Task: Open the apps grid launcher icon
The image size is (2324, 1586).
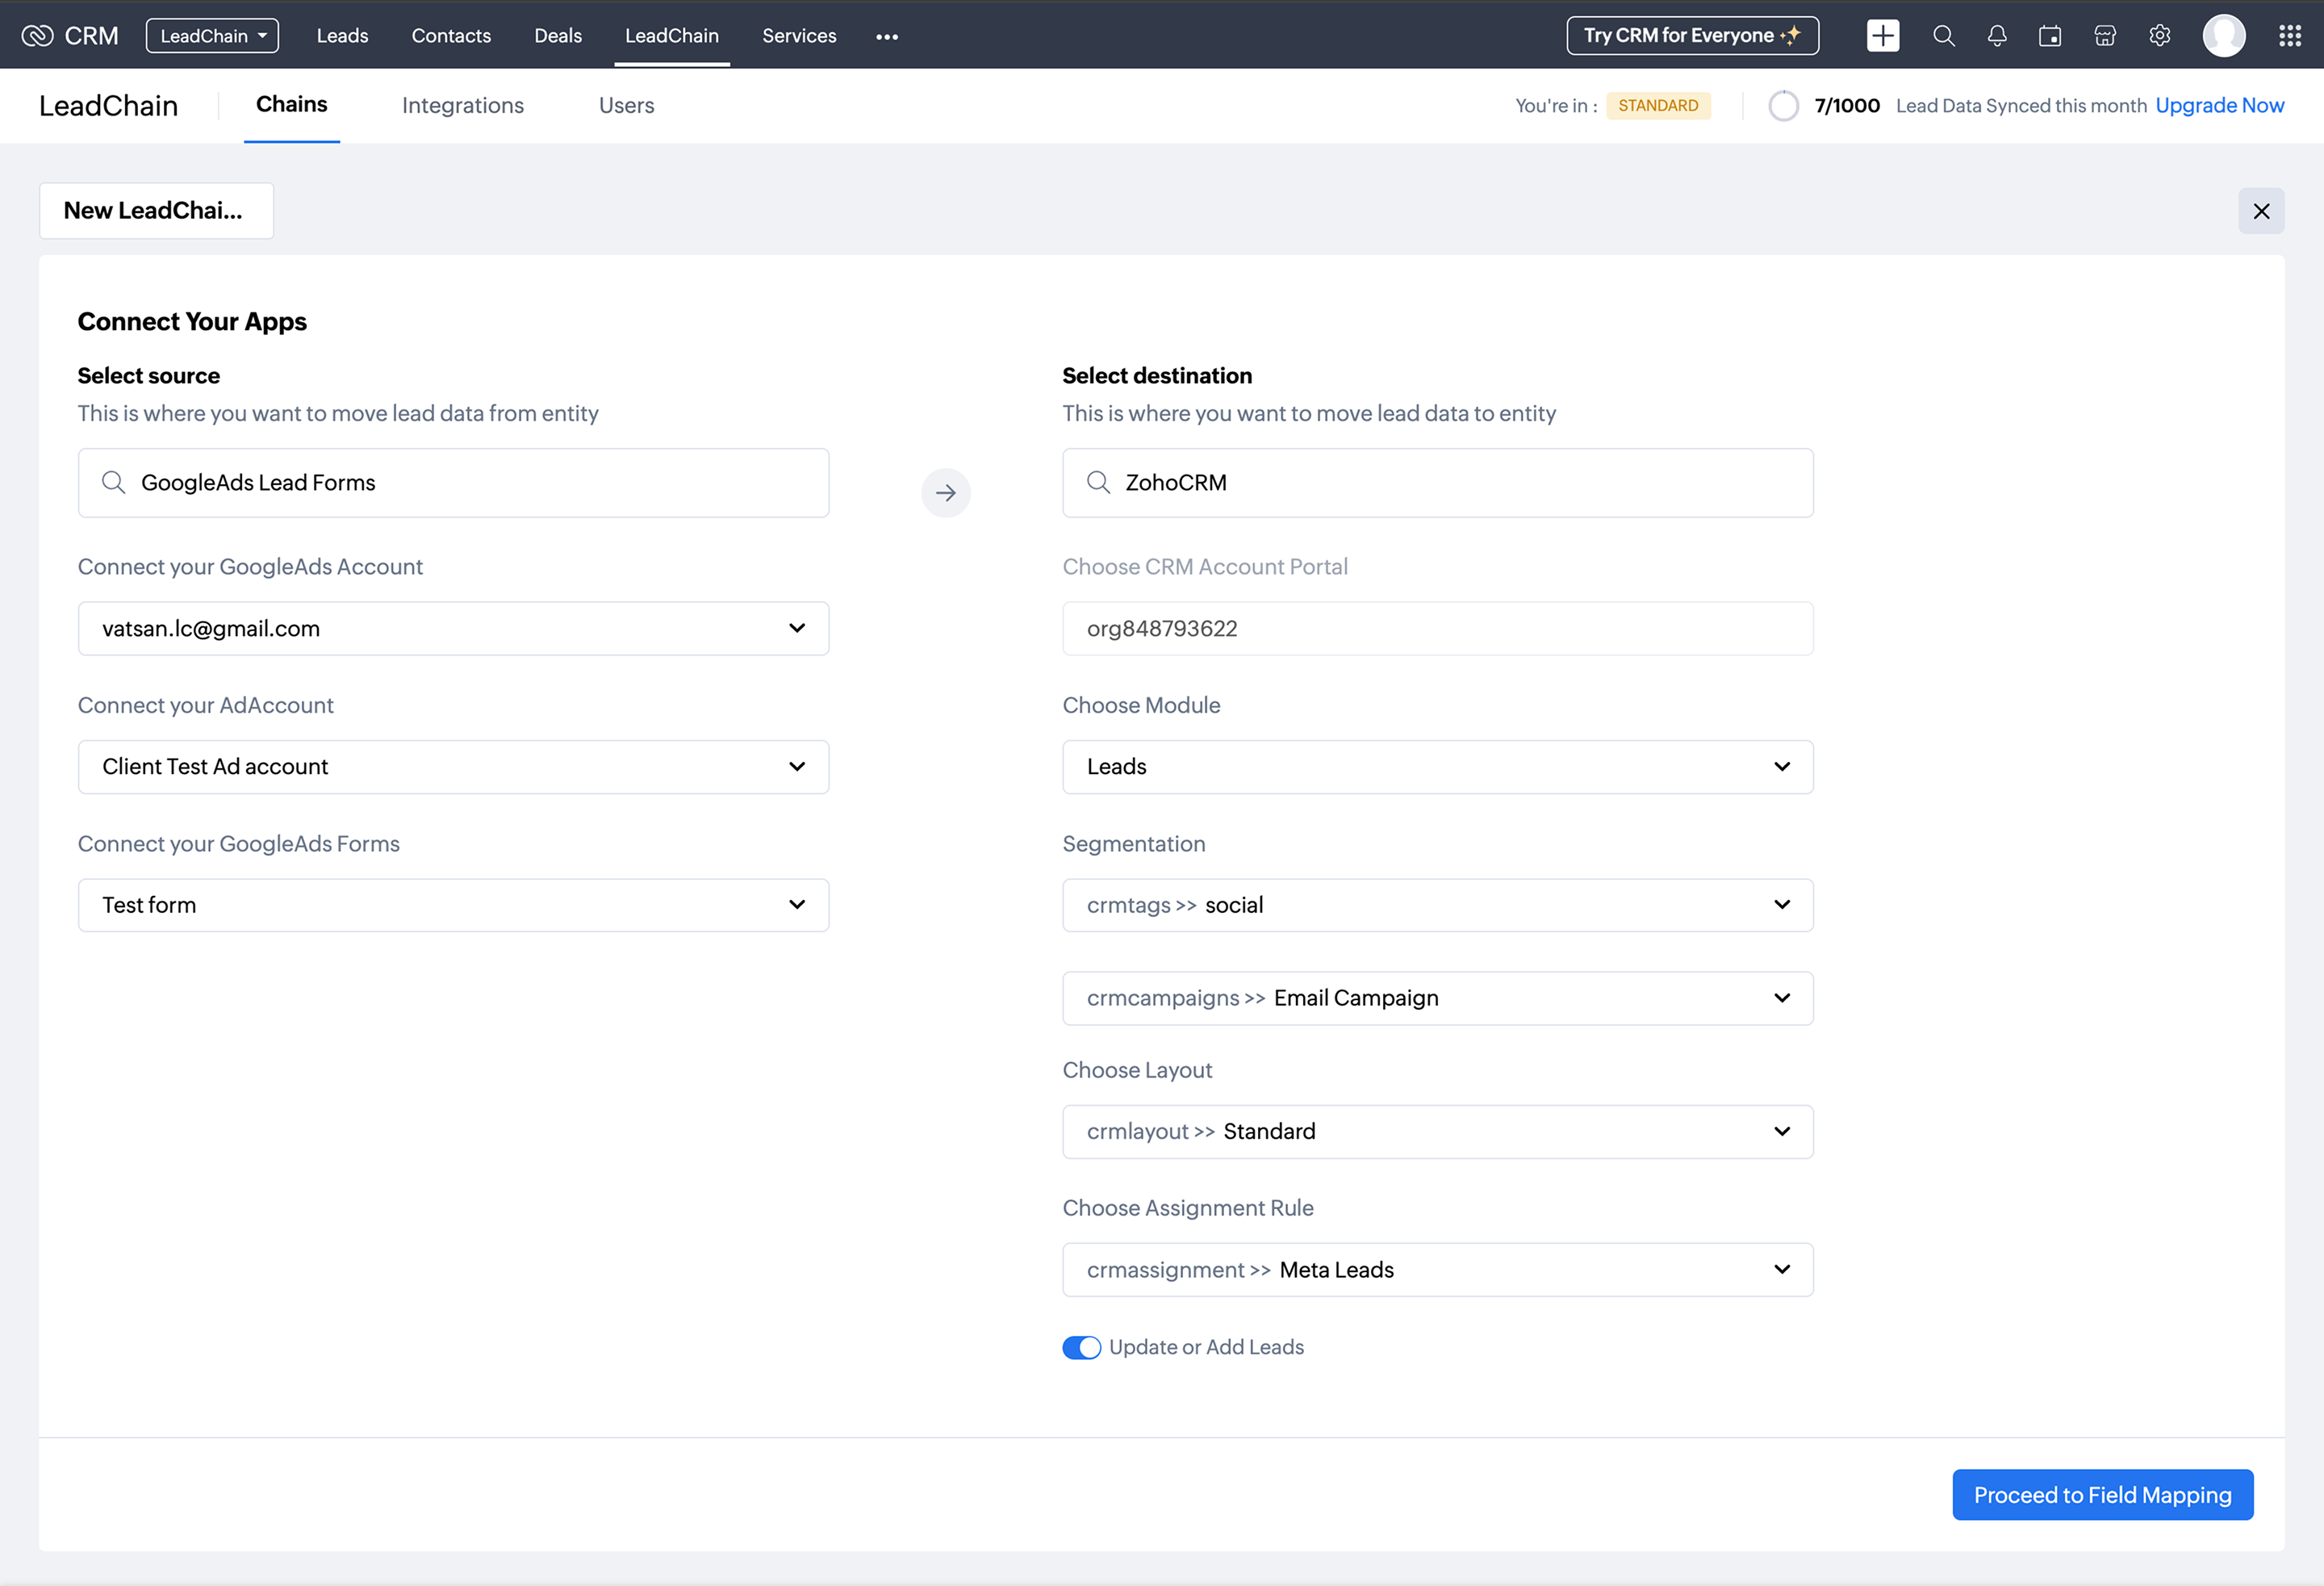Action: 2289,36
